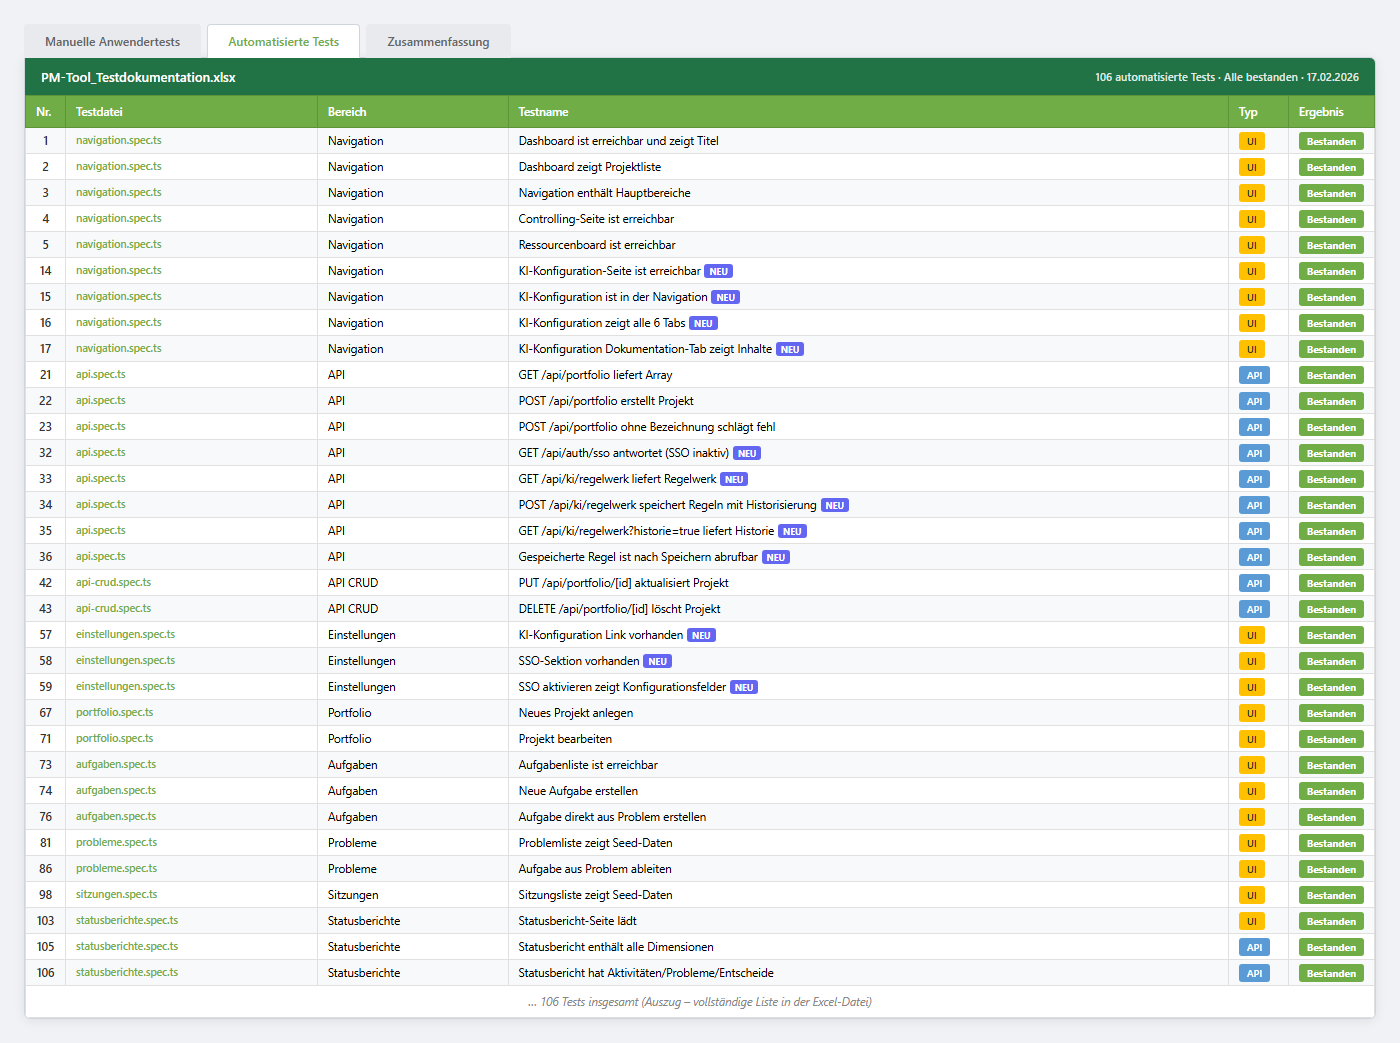This screenshot has height=1043, width=1400.
Task: Click the Testname column header
Action: coord(543,112)
